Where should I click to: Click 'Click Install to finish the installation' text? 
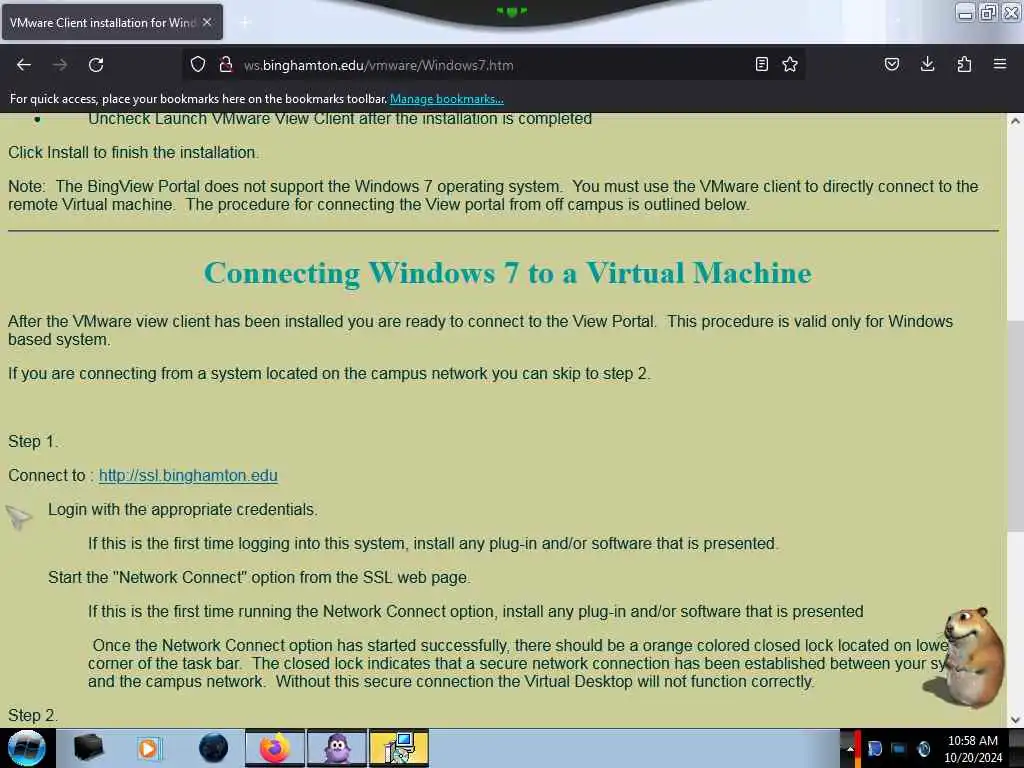(133, 152)
